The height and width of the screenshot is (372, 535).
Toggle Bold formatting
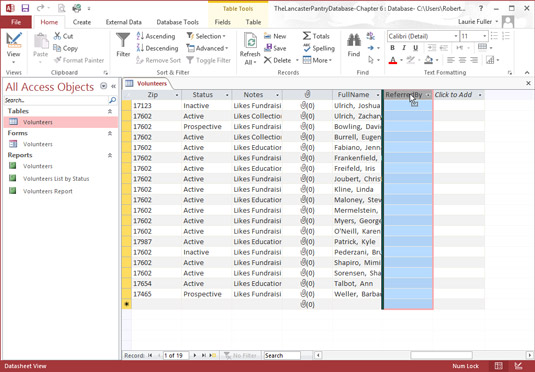click(392, 48)
